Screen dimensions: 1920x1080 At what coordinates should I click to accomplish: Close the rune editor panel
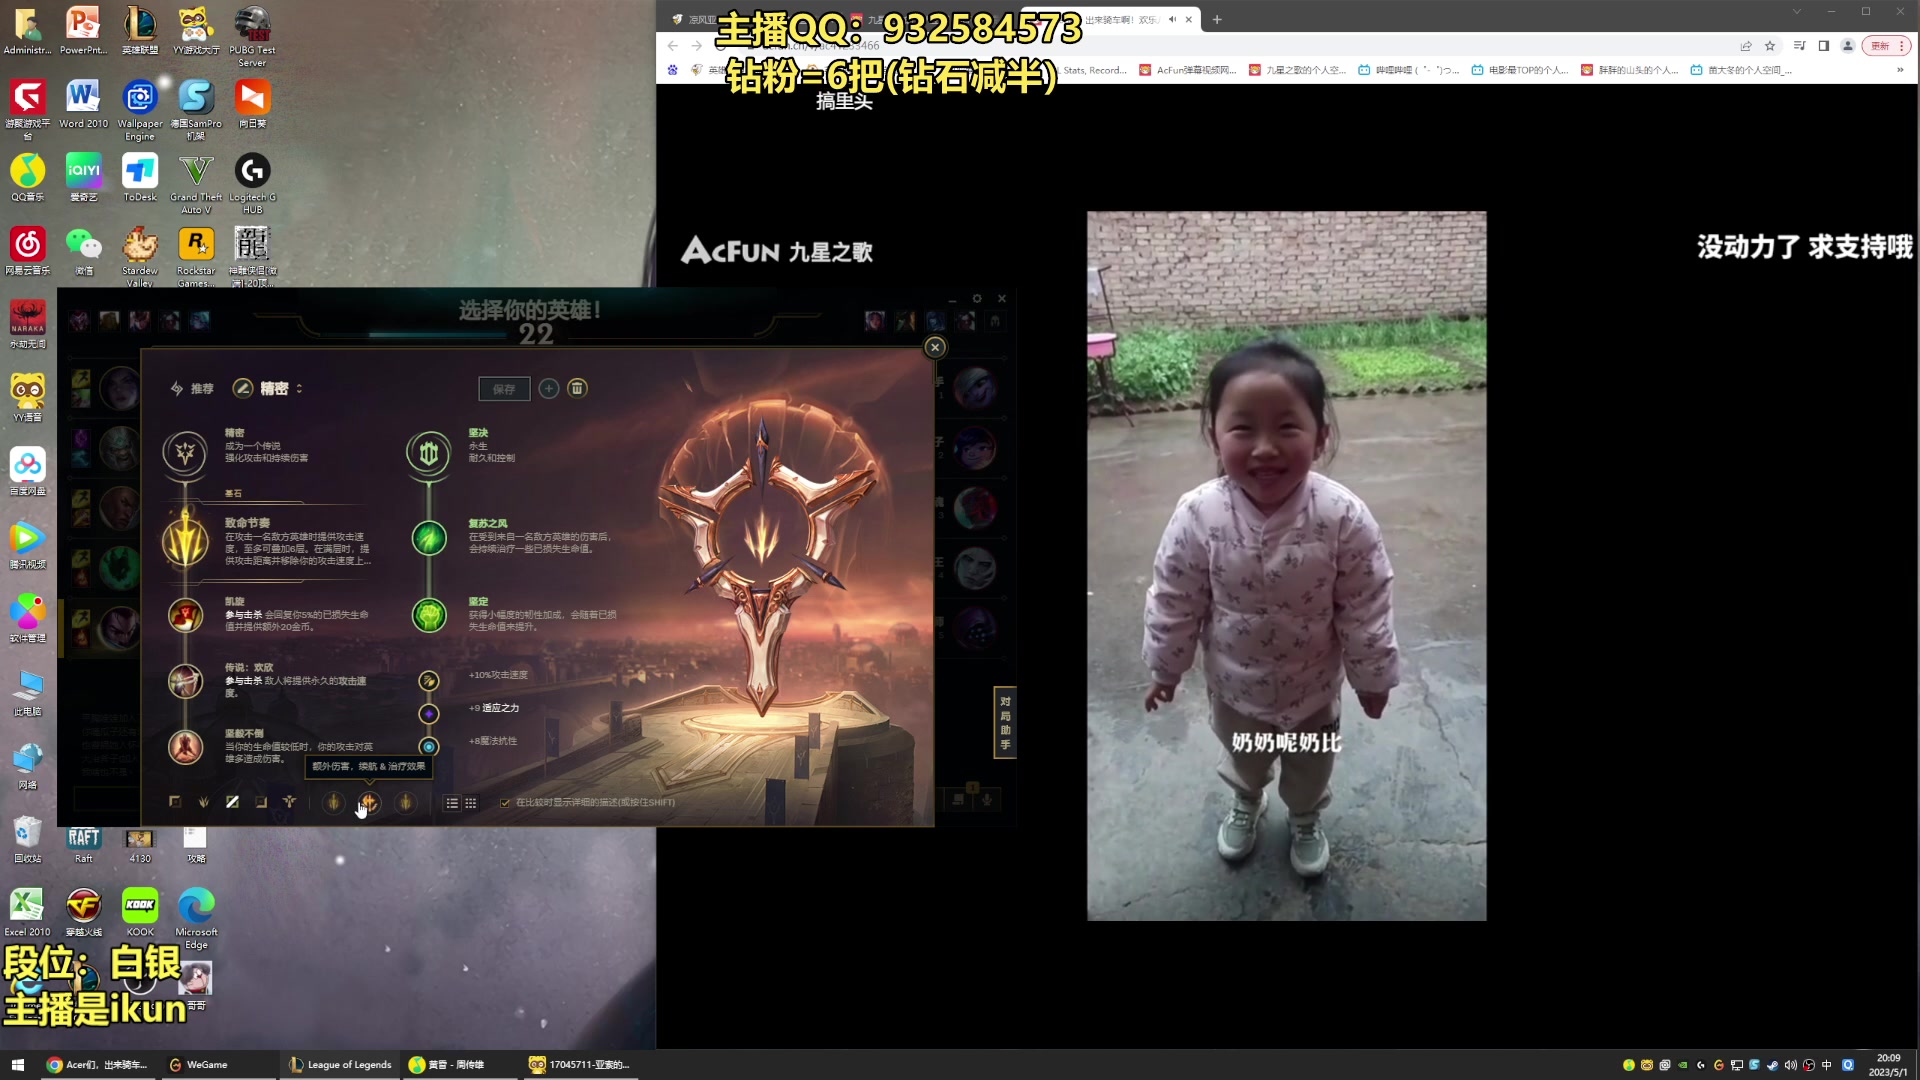click(x=935, y=347)
